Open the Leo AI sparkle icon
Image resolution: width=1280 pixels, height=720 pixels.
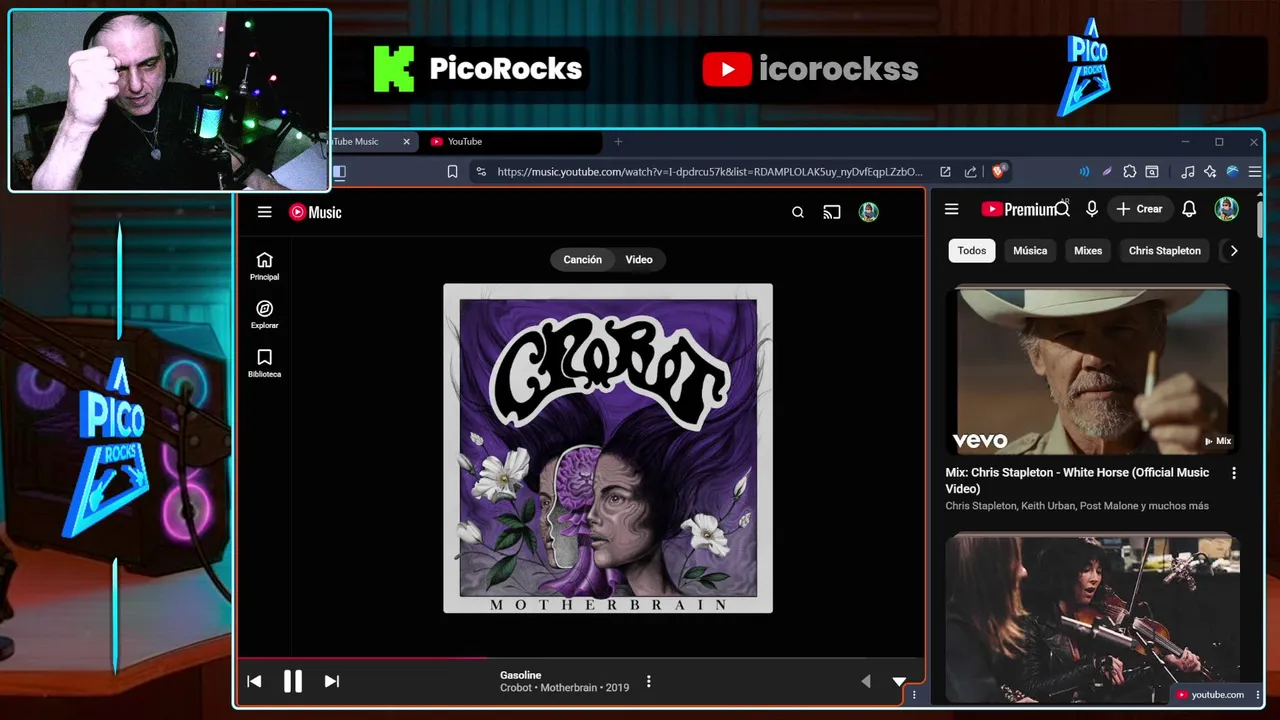pyautogui.click(x=1210, y=172)
